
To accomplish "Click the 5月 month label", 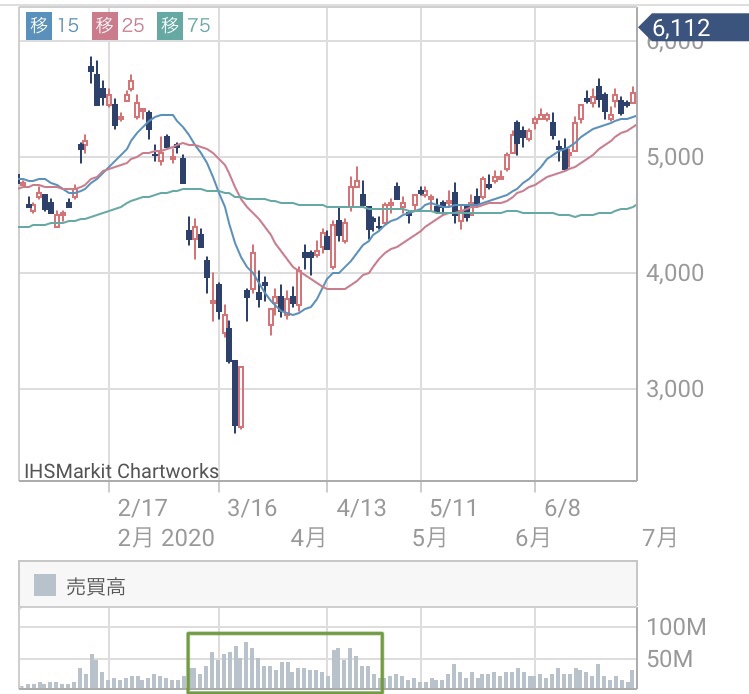I will tap(429, 538).
